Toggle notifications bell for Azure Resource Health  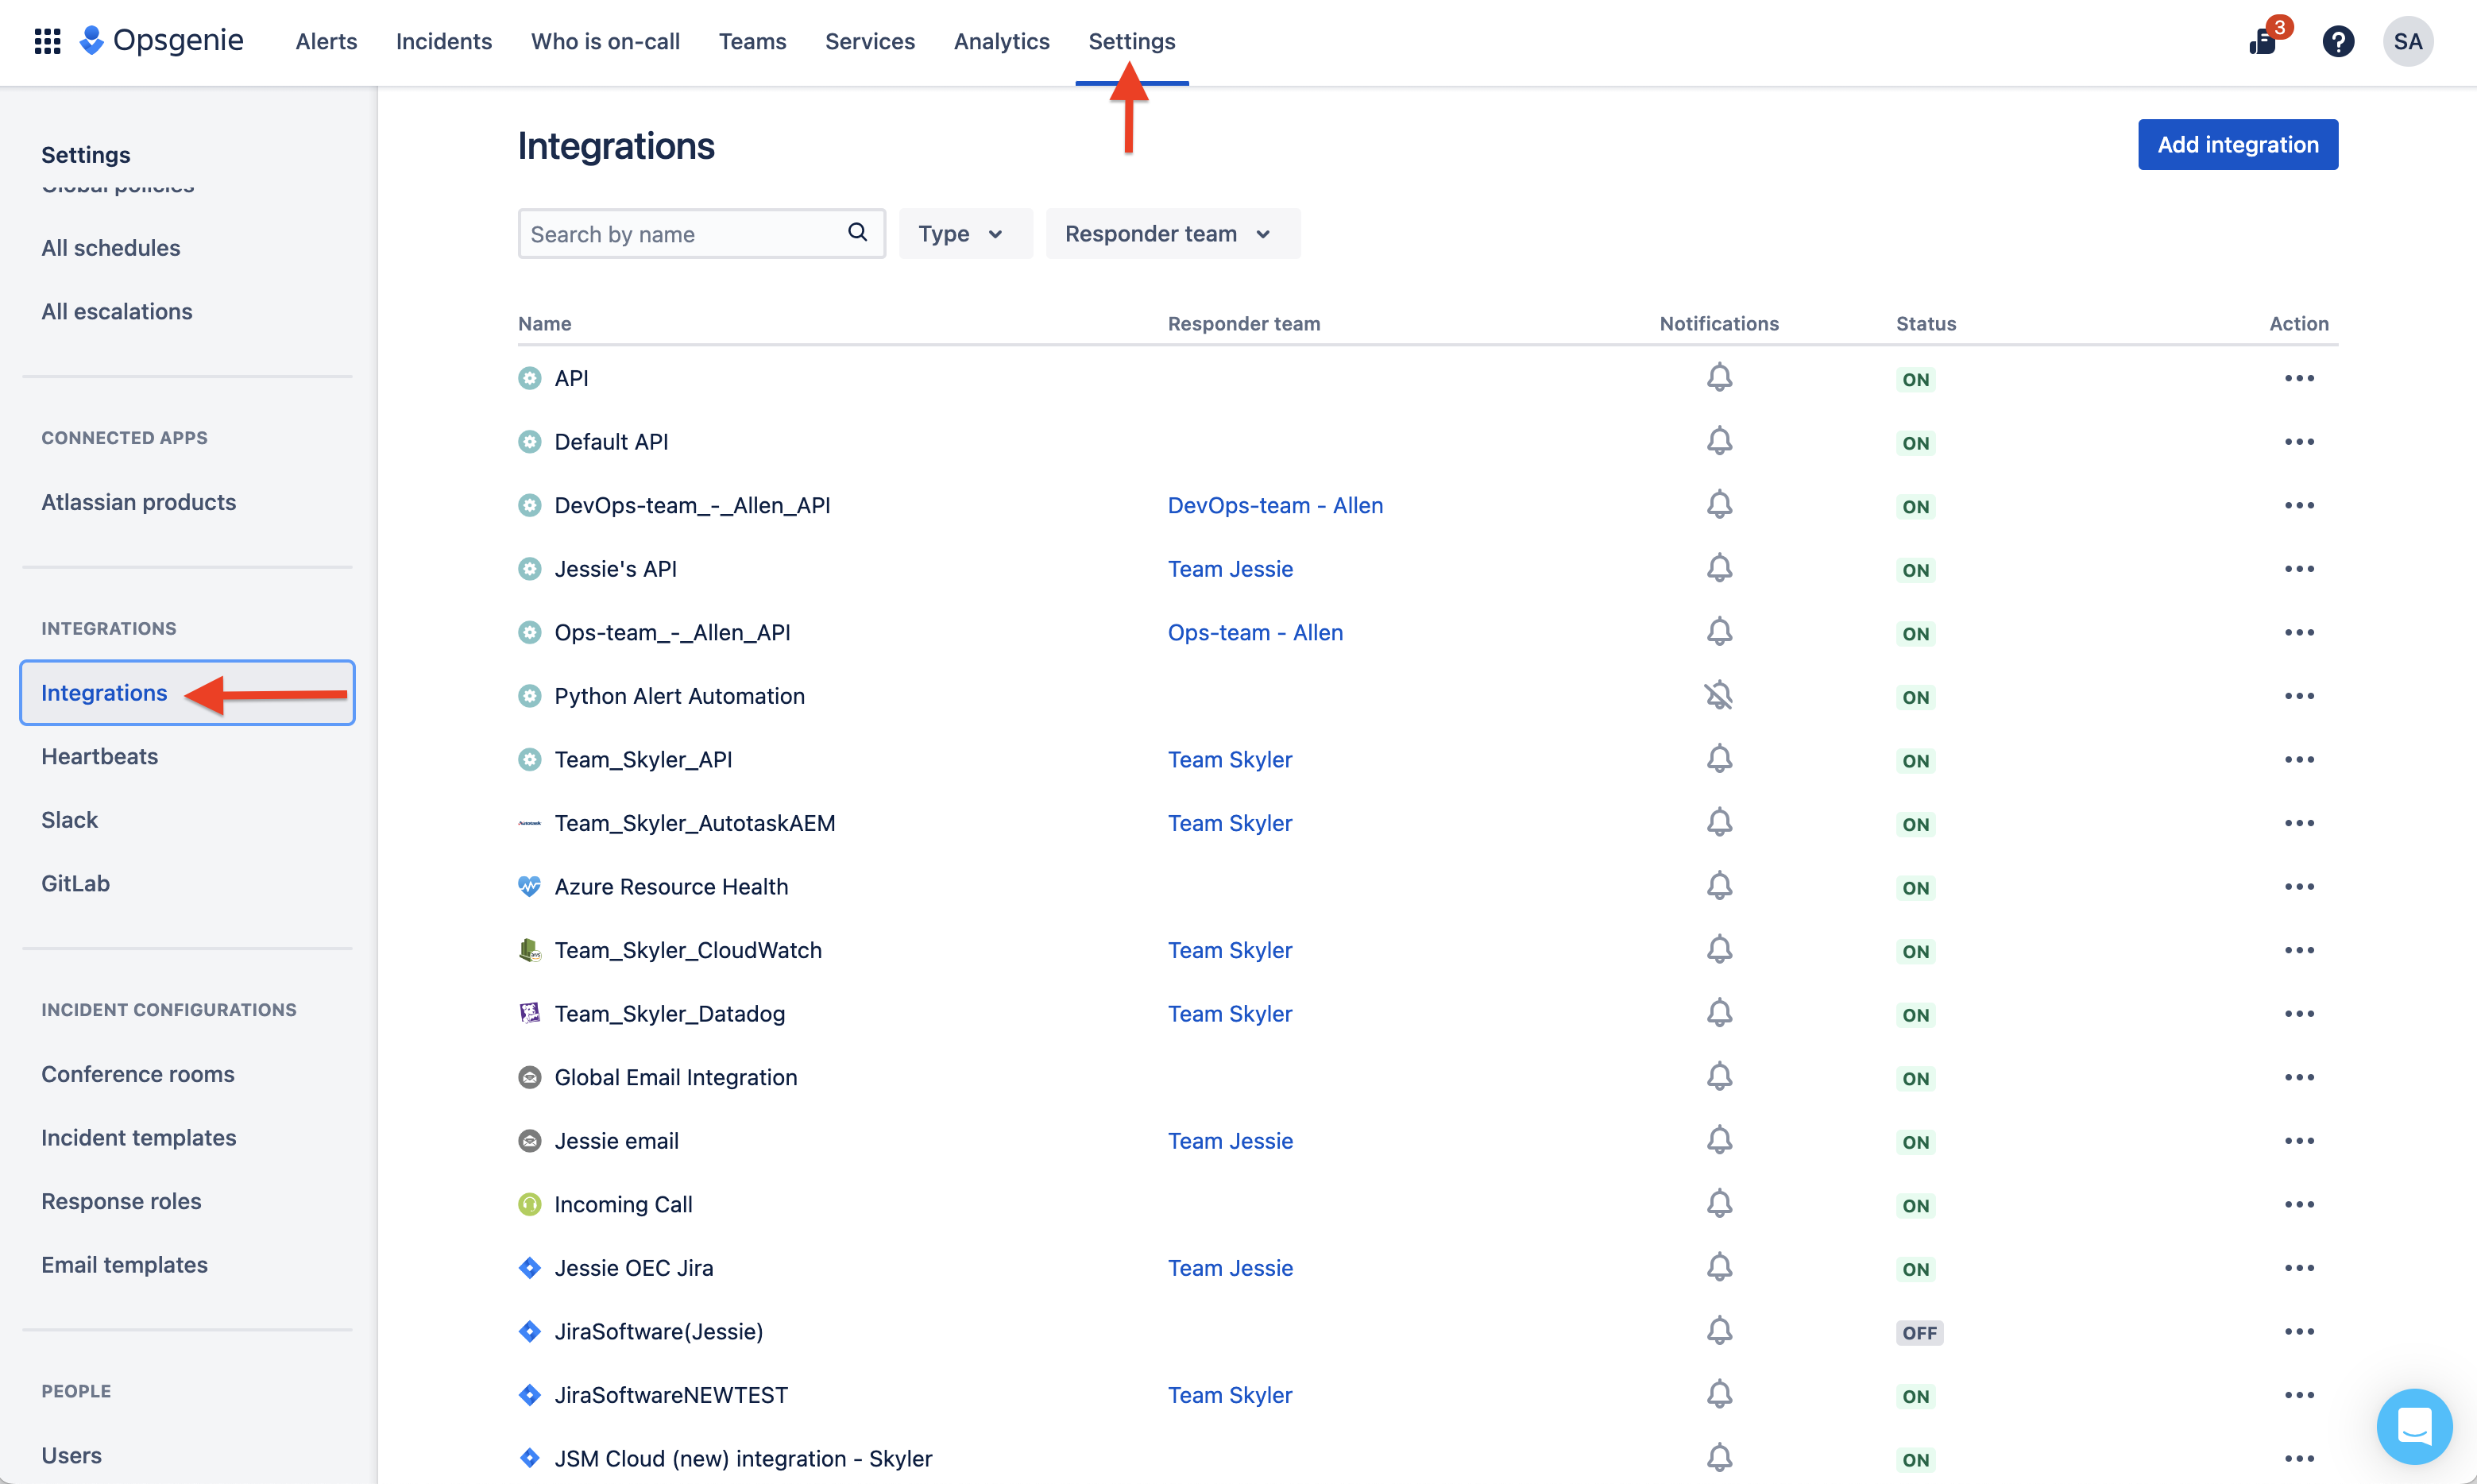point(1719,885)
